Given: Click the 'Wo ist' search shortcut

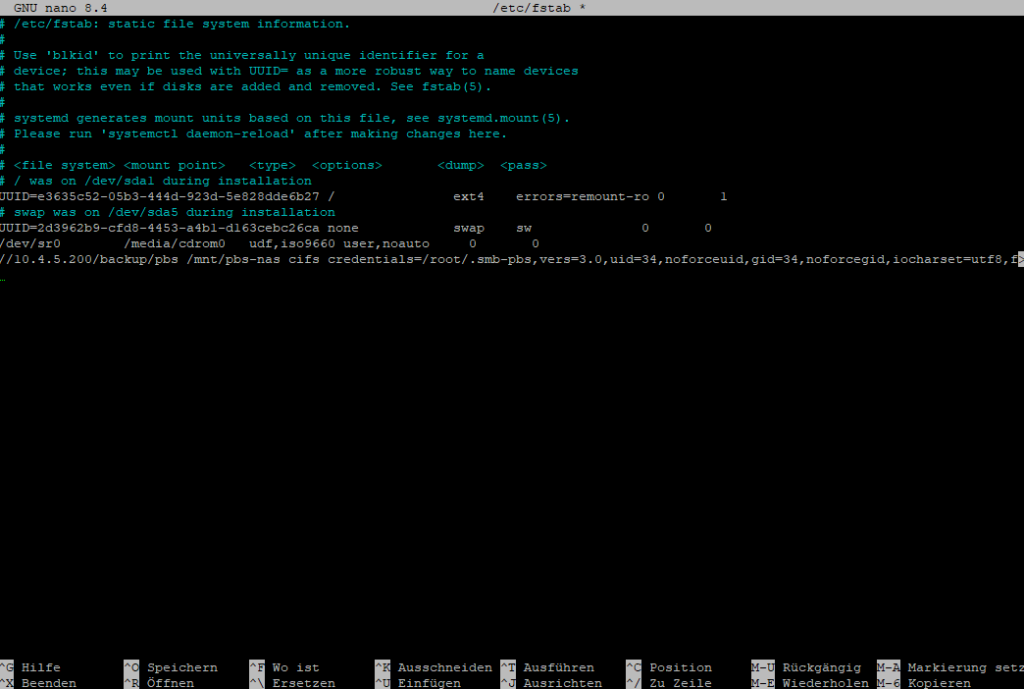Looking at the screenshot, I should (x=295, y=667).
